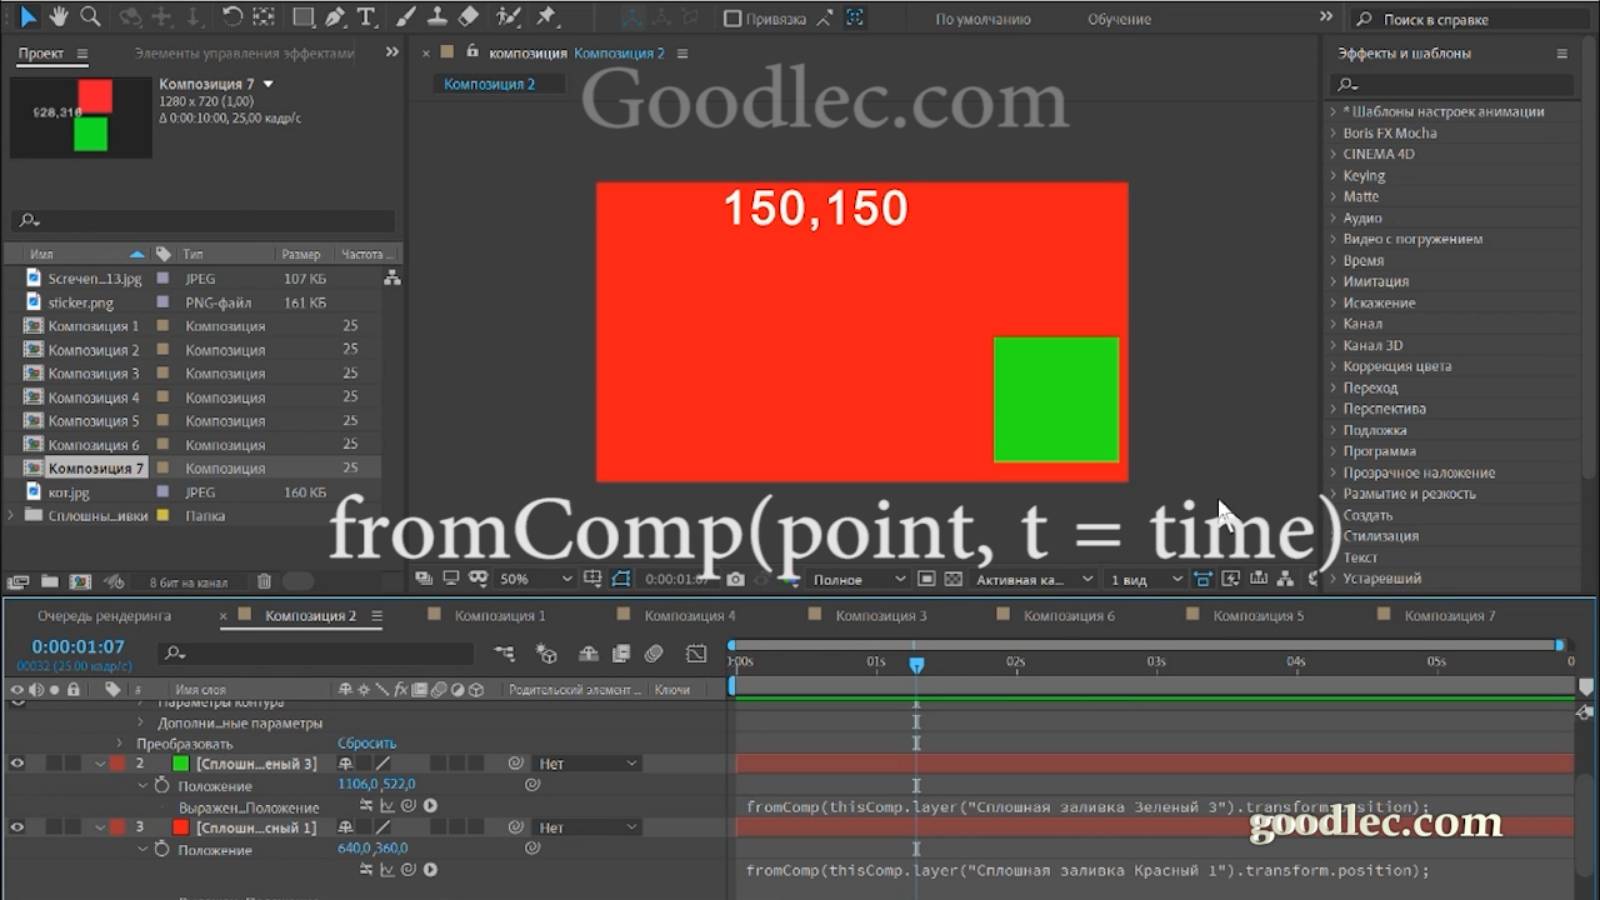
Task: Click the Сбросить link for Преобразовать
Action: click(x=366, y=743)
